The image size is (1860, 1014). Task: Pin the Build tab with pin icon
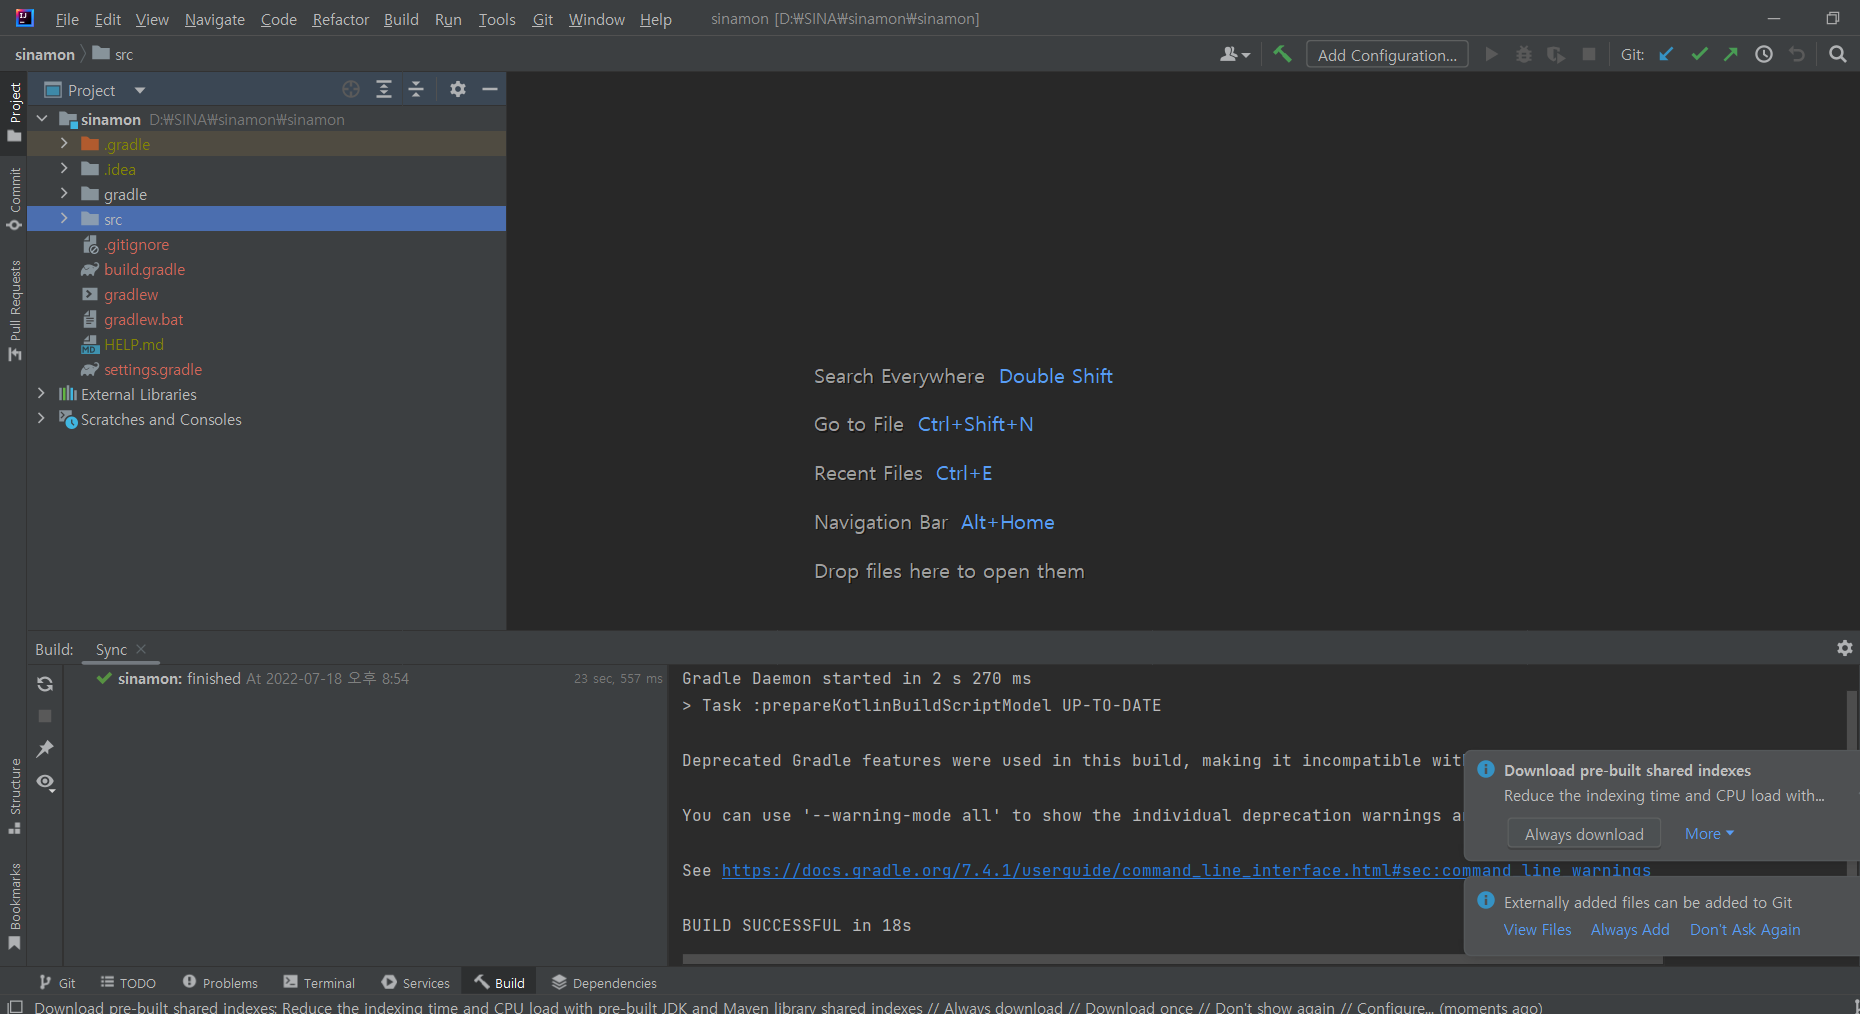tap(45, 748)
